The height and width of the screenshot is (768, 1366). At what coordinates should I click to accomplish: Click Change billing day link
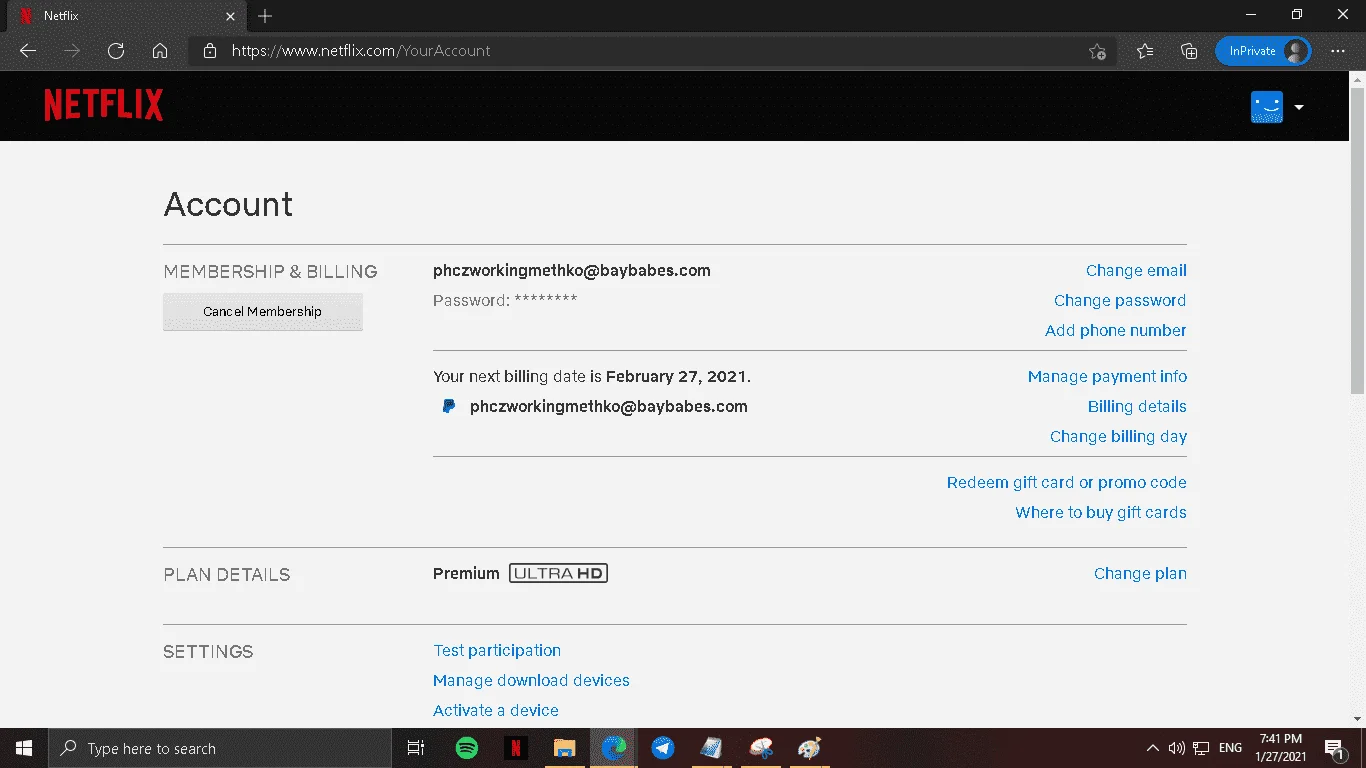pos(1118,436)
